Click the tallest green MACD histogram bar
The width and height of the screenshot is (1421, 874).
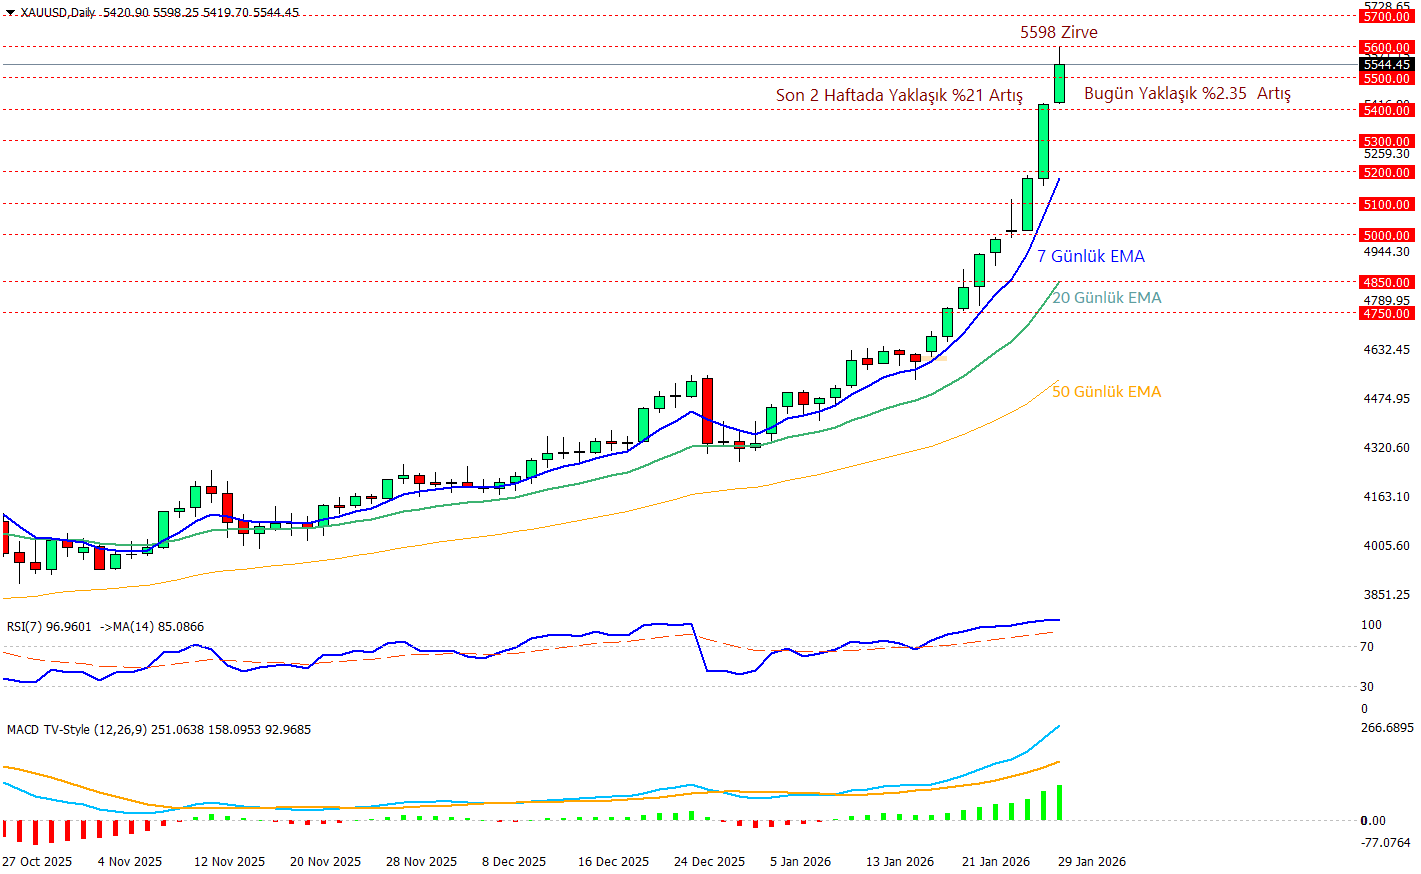tap(1059, 803)
